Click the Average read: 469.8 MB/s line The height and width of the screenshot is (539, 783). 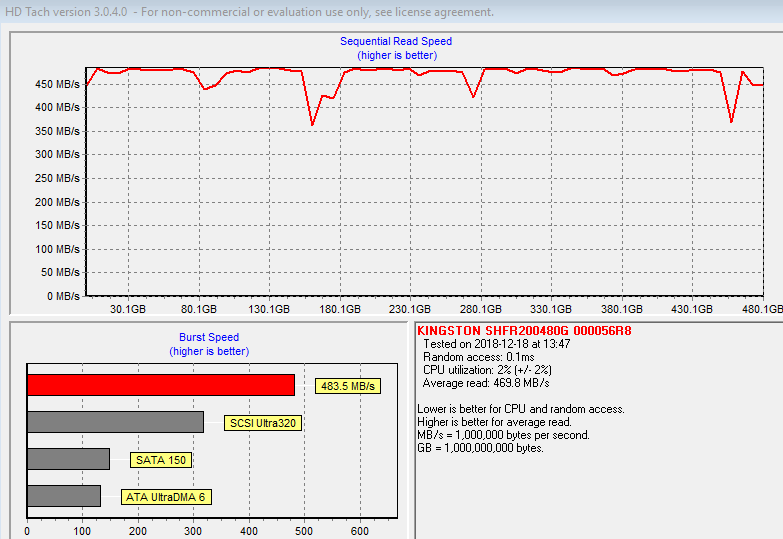[x=486, y=383]
